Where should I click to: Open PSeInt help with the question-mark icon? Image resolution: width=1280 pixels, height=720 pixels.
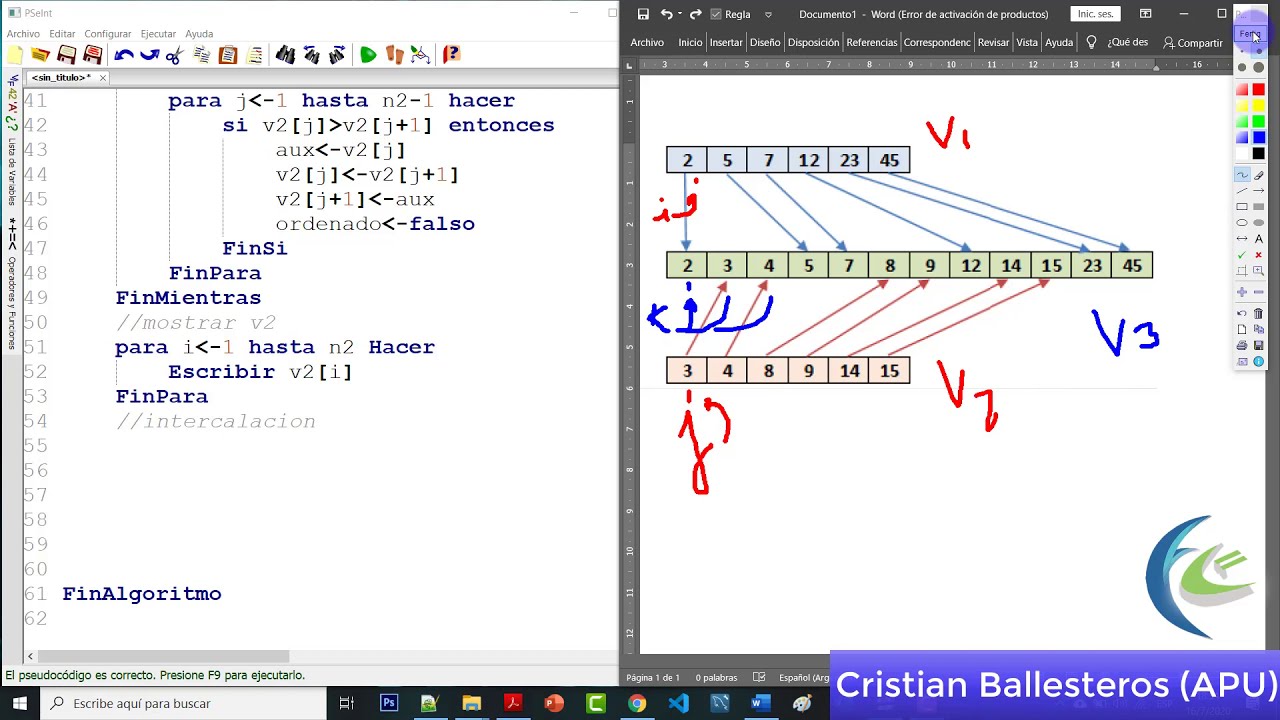(451, 55)
